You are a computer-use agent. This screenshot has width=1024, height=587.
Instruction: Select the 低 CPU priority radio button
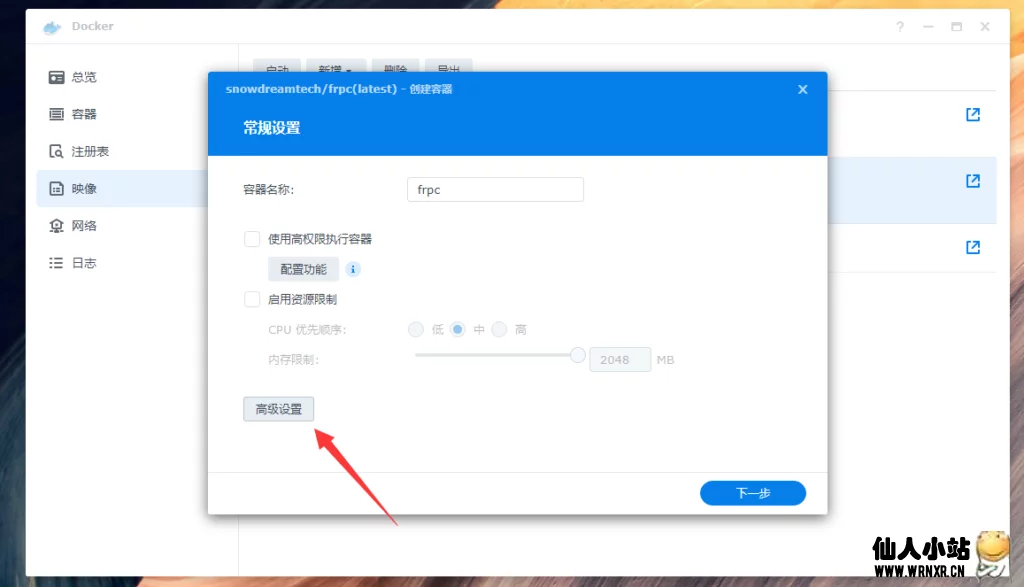[x=416, y=329]
